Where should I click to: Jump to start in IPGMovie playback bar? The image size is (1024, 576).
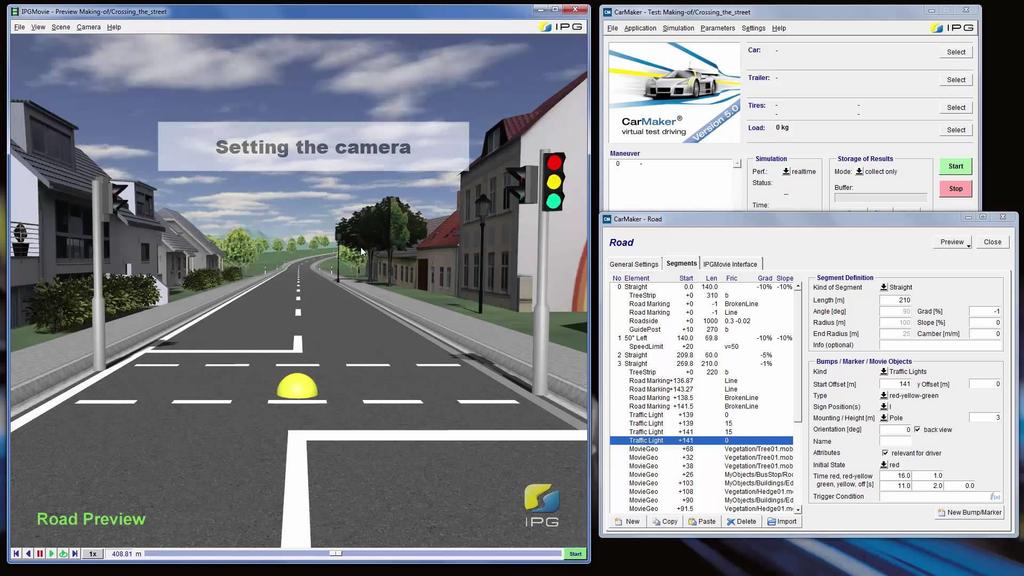(x=16, y=553)
